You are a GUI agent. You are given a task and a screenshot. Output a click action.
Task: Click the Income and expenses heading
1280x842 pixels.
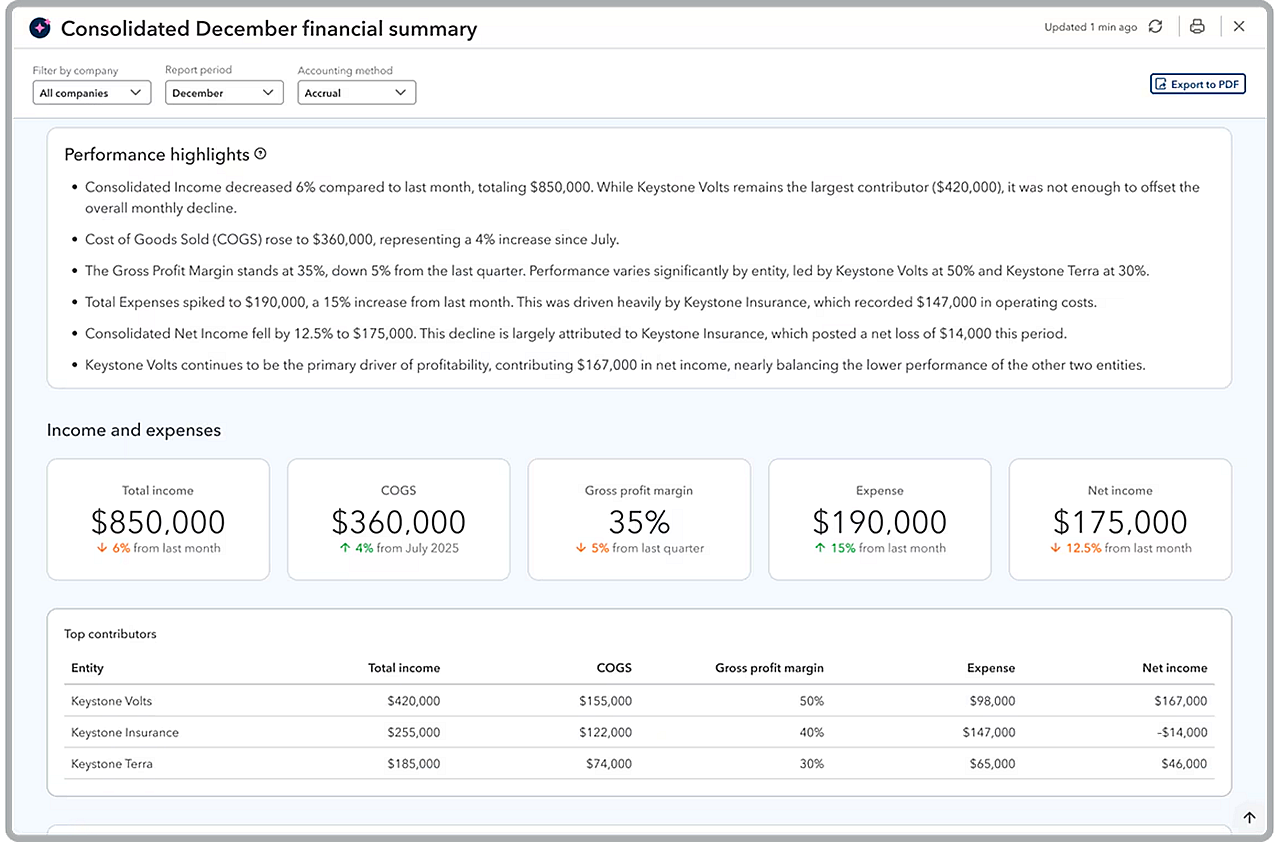[134, 430]
